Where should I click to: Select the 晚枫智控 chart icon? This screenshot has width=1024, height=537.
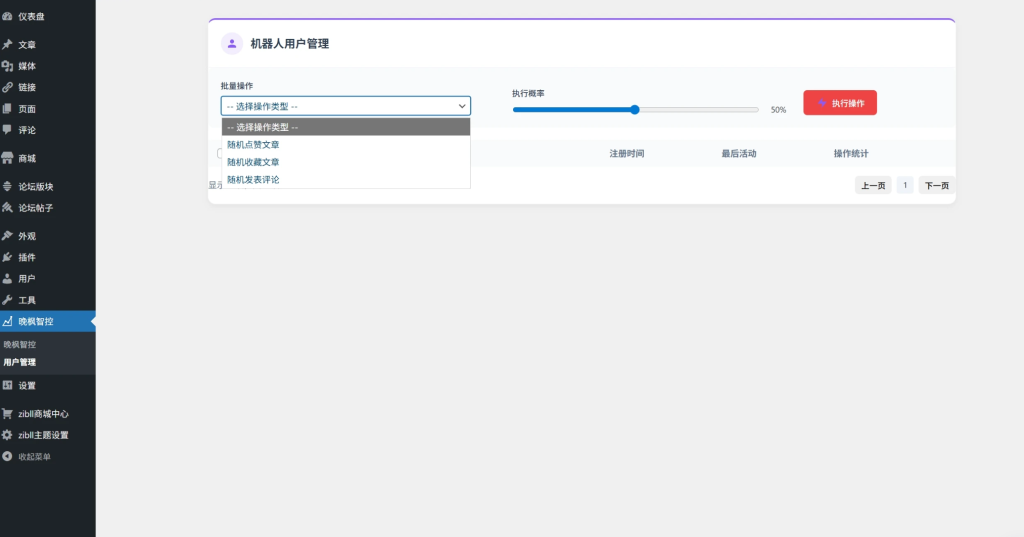click(x=7, y=321)
